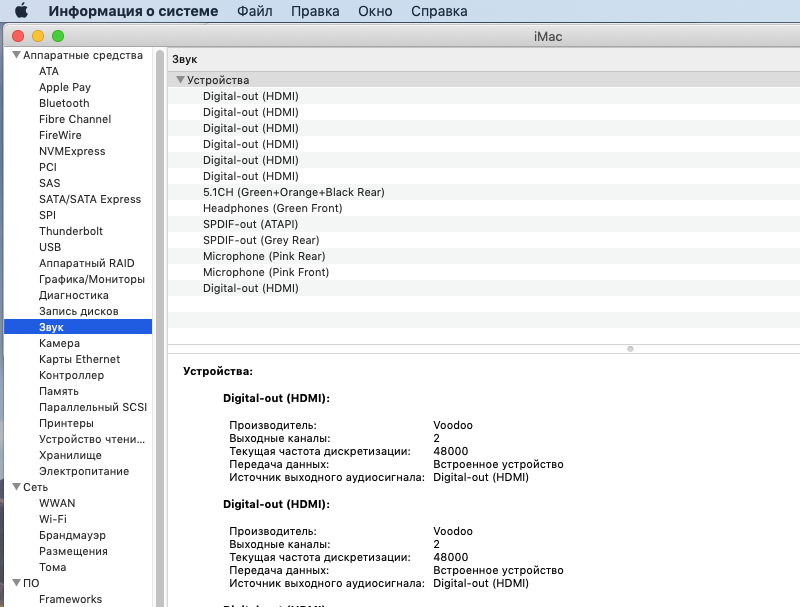This screenshot has height=607, width=800.
Task: Open the Файл menu
Action: tap(254, 11)
